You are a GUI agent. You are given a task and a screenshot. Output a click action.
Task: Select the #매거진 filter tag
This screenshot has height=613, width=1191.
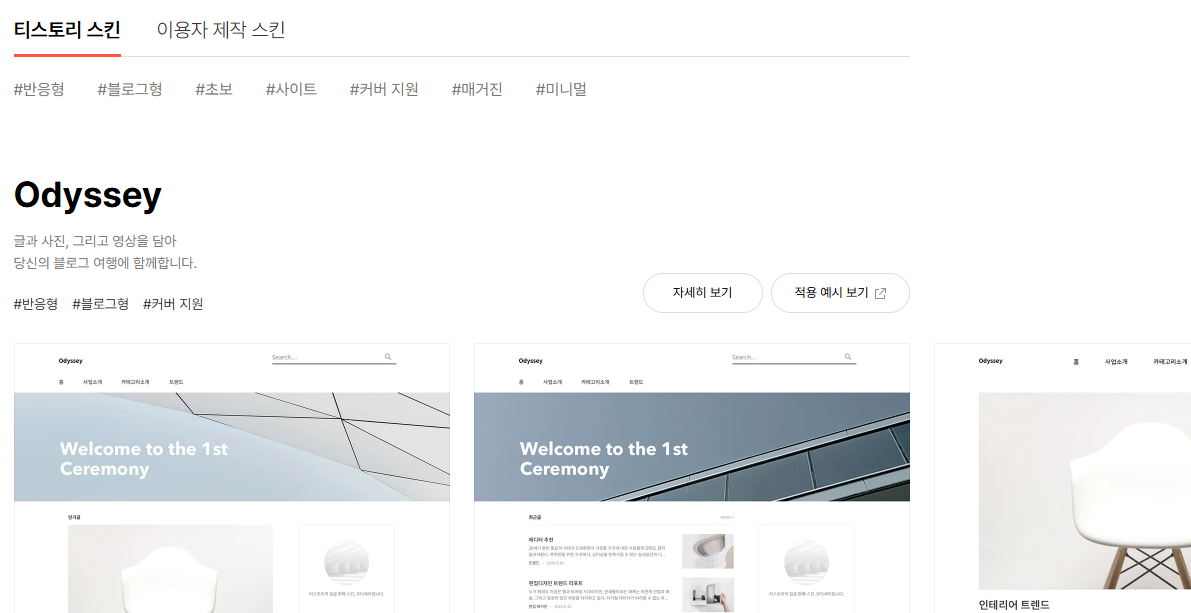[476, 88]
